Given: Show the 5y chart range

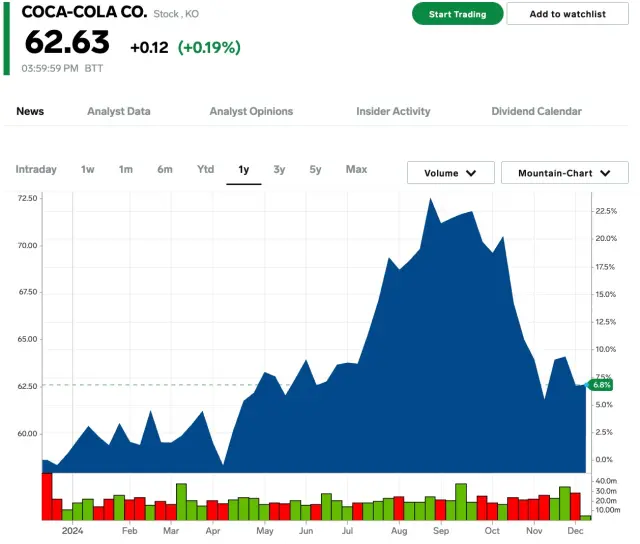Looking at the screenshot, I should pos(315,169).
